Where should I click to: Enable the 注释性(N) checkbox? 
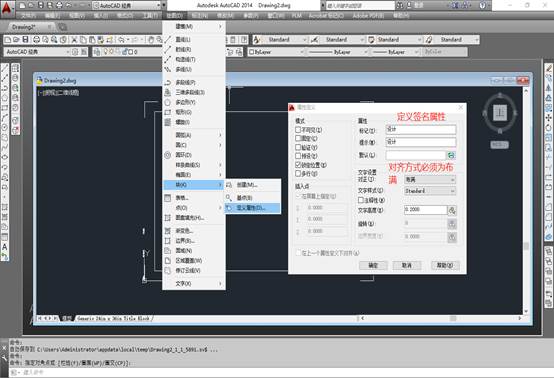pyautogui.click(x=361, y=200)
